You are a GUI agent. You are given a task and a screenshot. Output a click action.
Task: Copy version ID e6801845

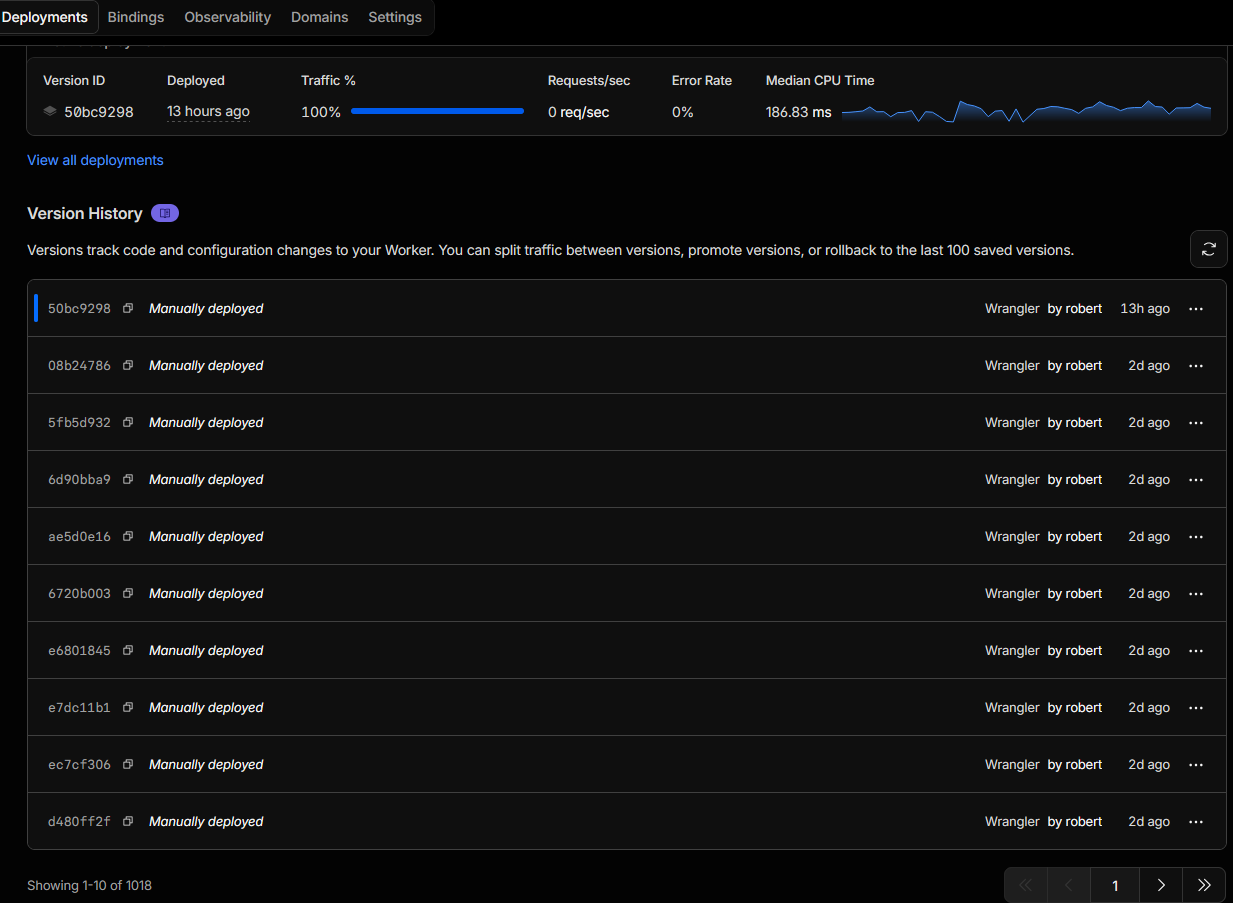(x=128, y=651)
